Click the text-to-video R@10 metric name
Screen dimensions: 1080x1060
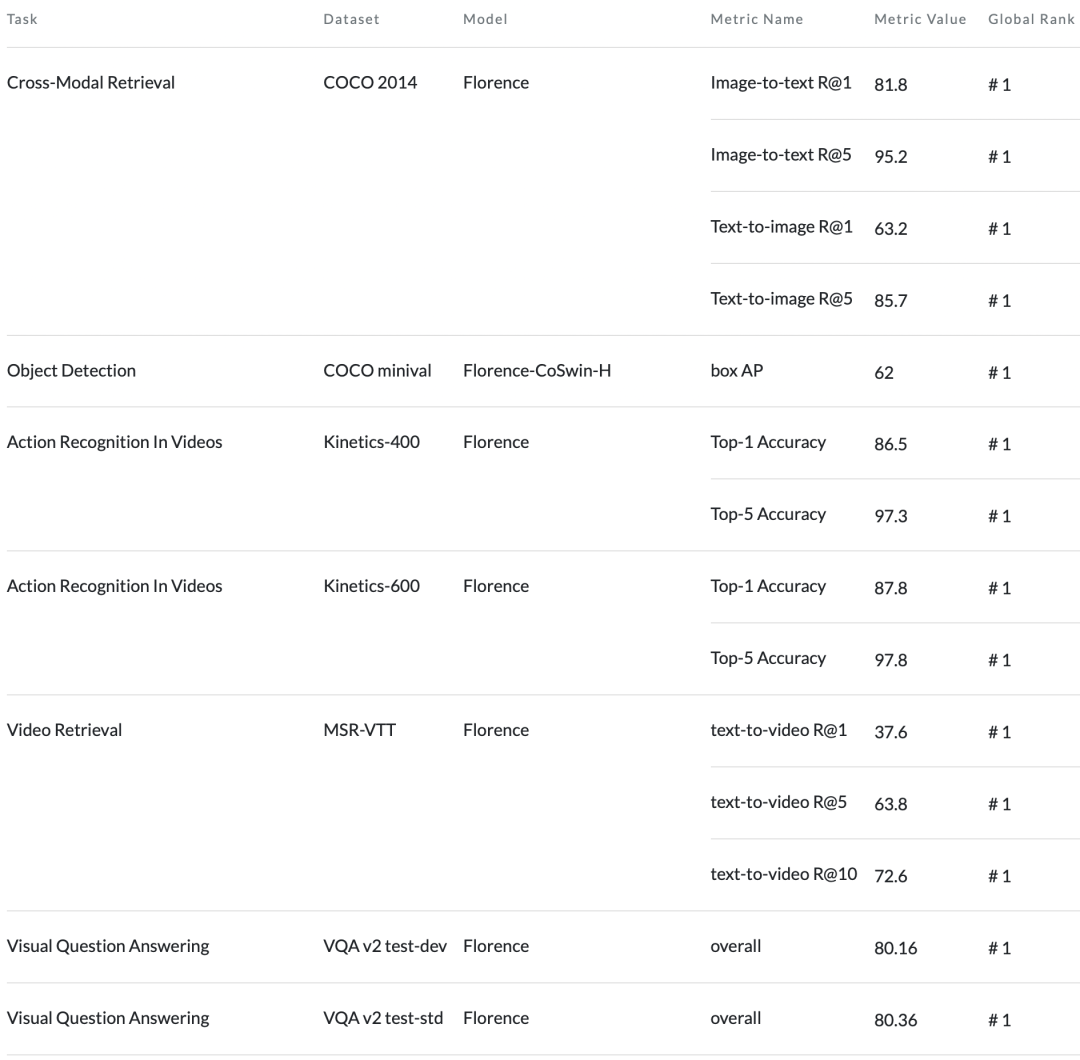click(783, 875)
